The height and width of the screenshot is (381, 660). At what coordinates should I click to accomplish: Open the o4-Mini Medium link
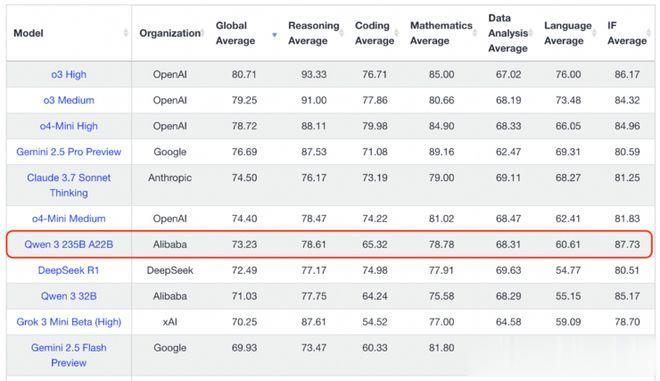[69, 218]
